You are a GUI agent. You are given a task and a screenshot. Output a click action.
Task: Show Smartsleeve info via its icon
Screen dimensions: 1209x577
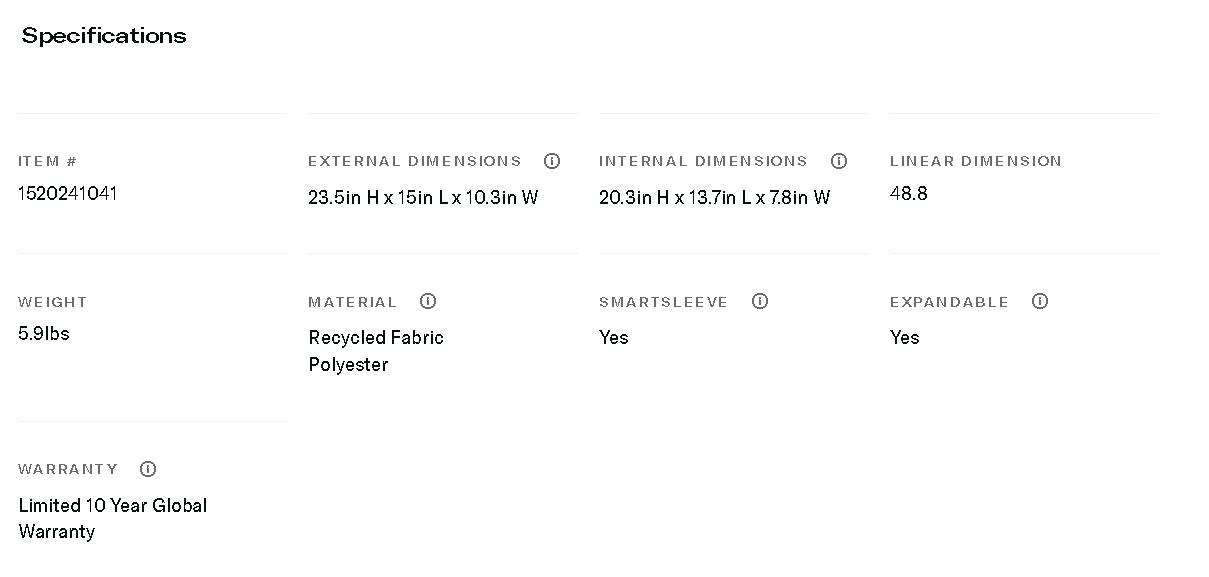click(x=760, y=301)
